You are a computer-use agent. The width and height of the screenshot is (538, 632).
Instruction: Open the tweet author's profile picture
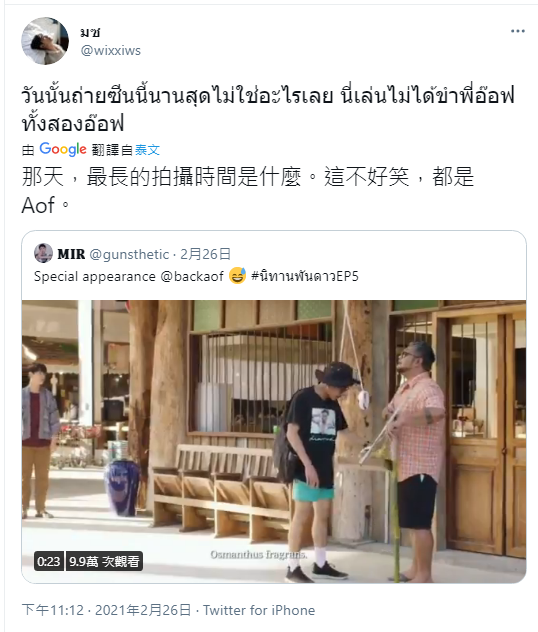pyautogui.click(x=45, y=41)
